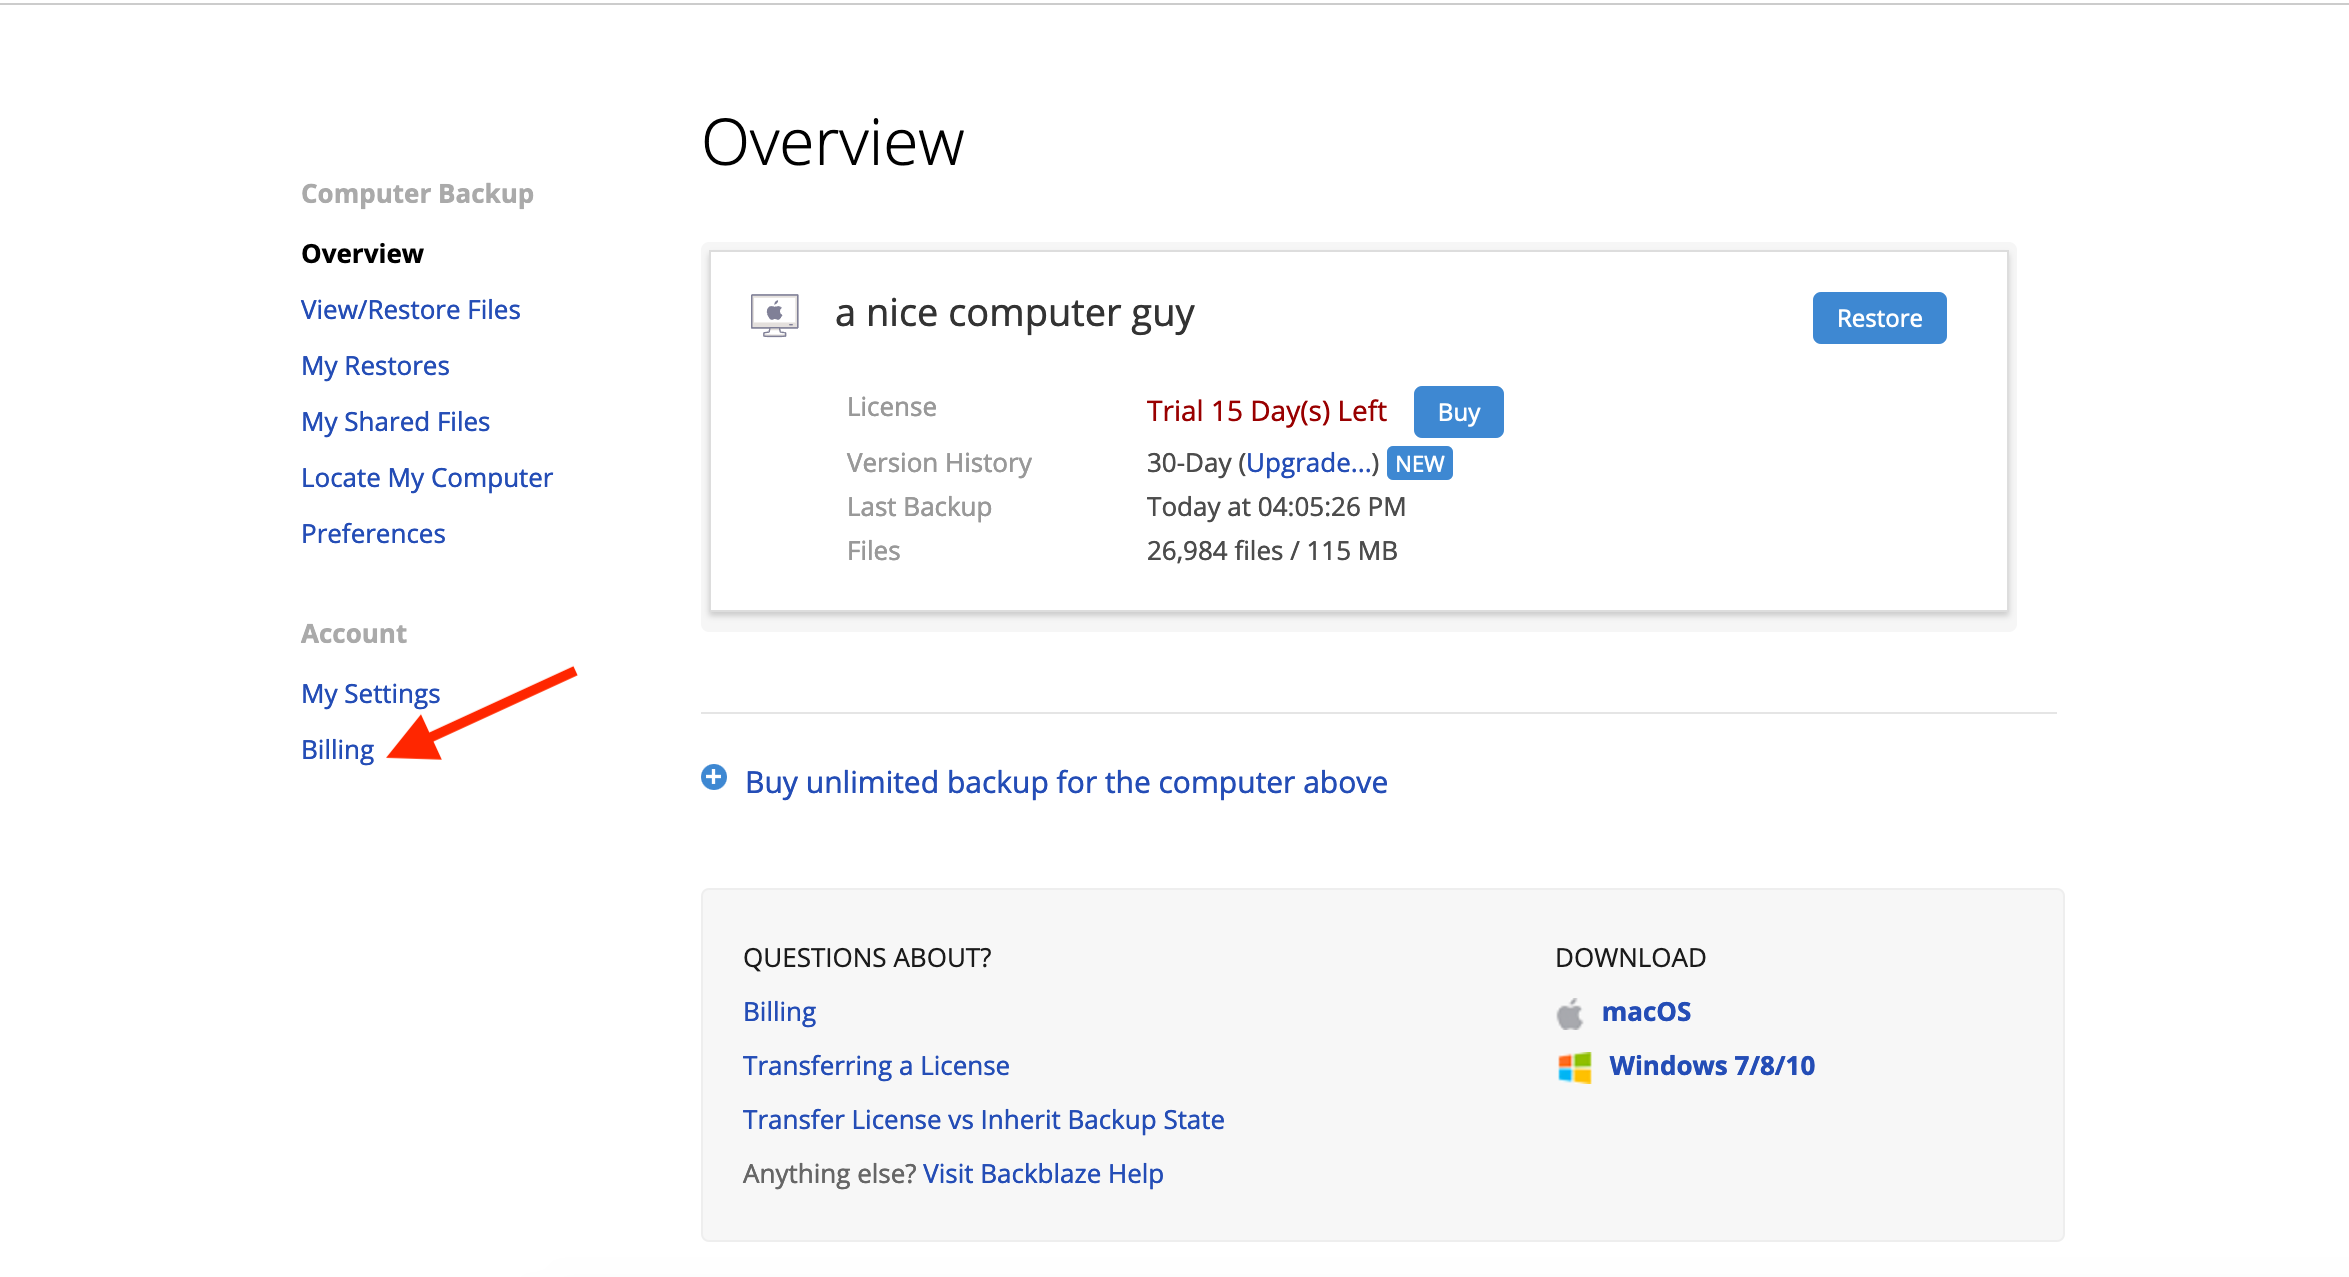
Task: Download the Windows 7/8/10 client link
Action: coord(1712,1066)
